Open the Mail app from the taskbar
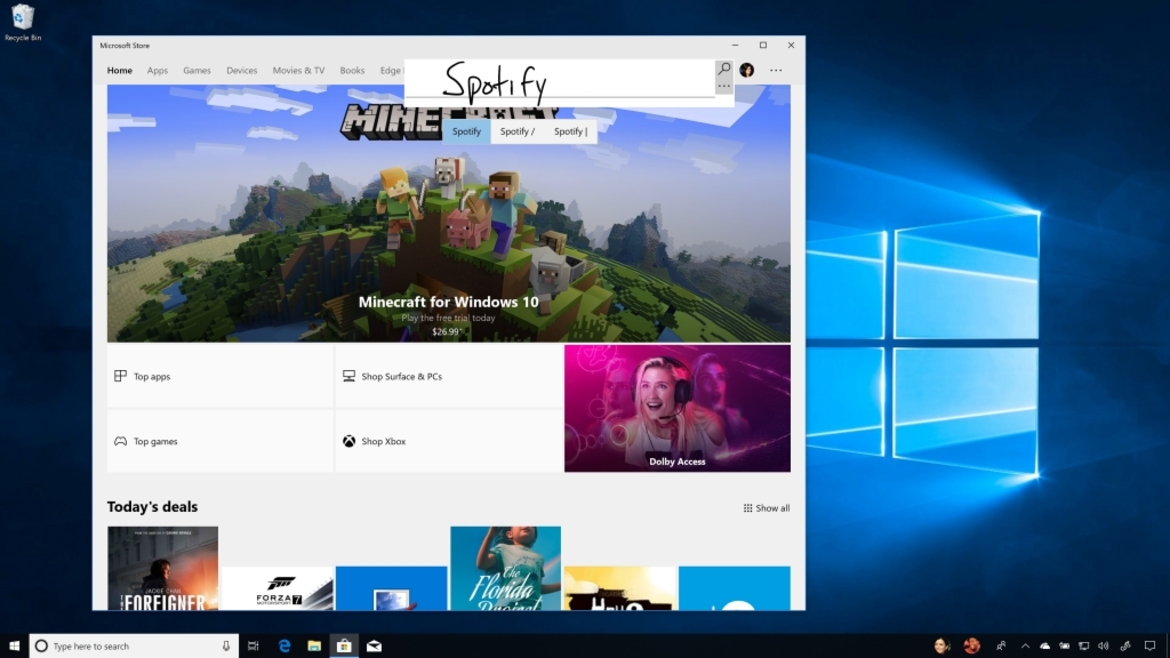The image size is (1170, 658). click(x=374, y=646)
